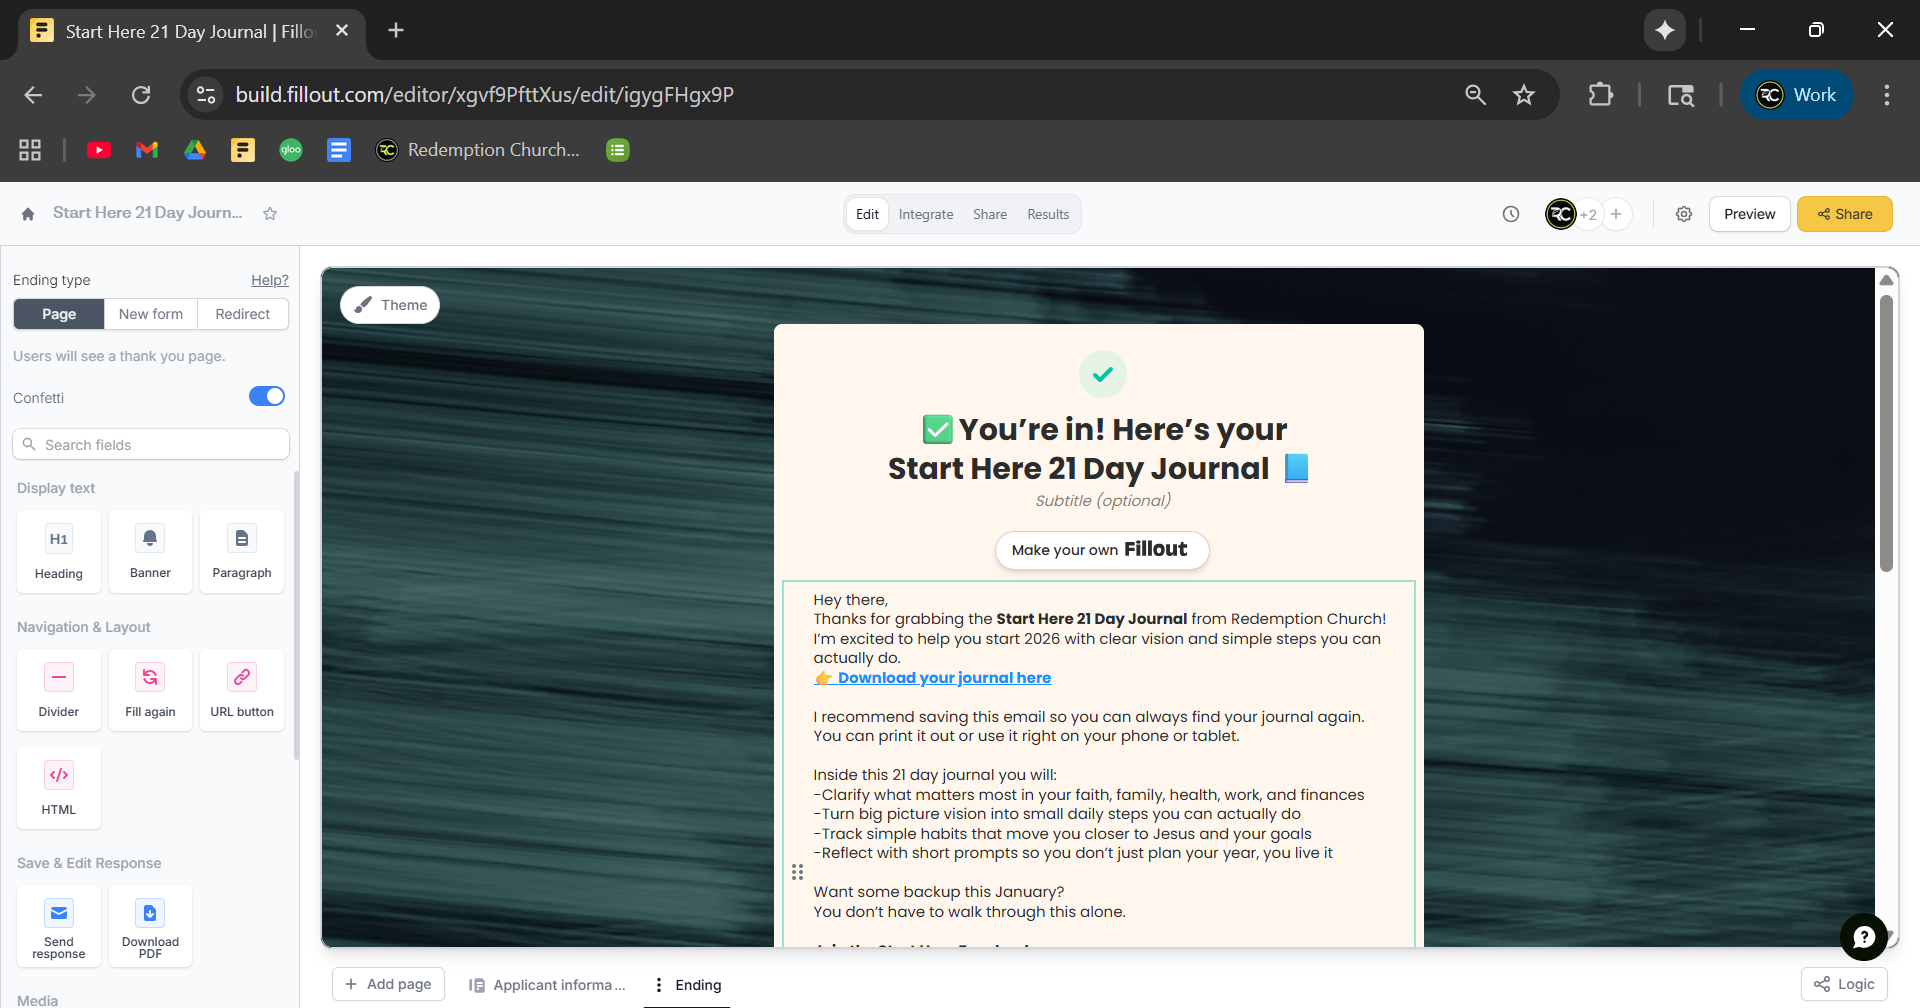Click the Search fields input box
The width and height of the screenshot is (1920, 1008).
[151, 445]
